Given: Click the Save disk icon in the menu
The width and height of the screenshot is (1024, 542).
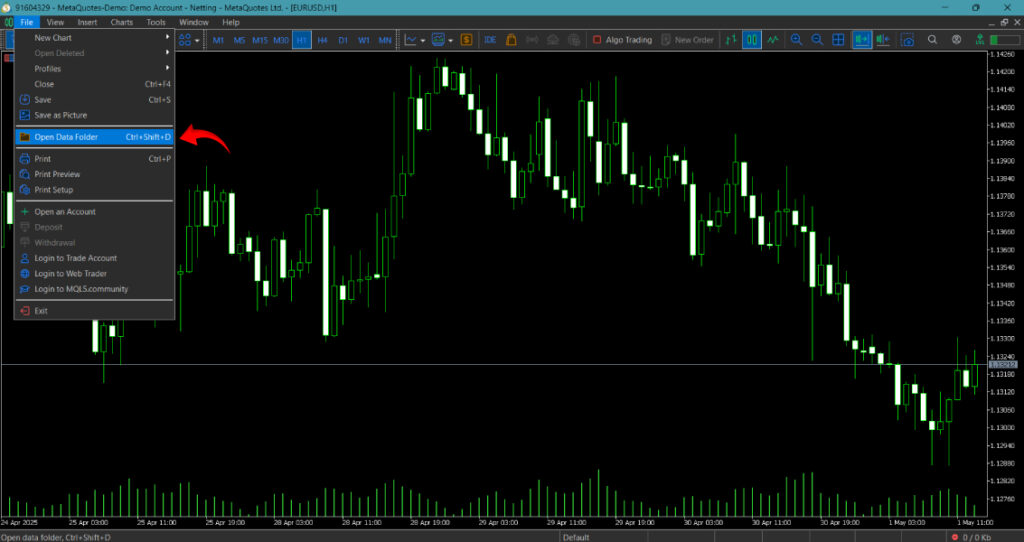Looking at the screenshot, I should tap(25, 100).
